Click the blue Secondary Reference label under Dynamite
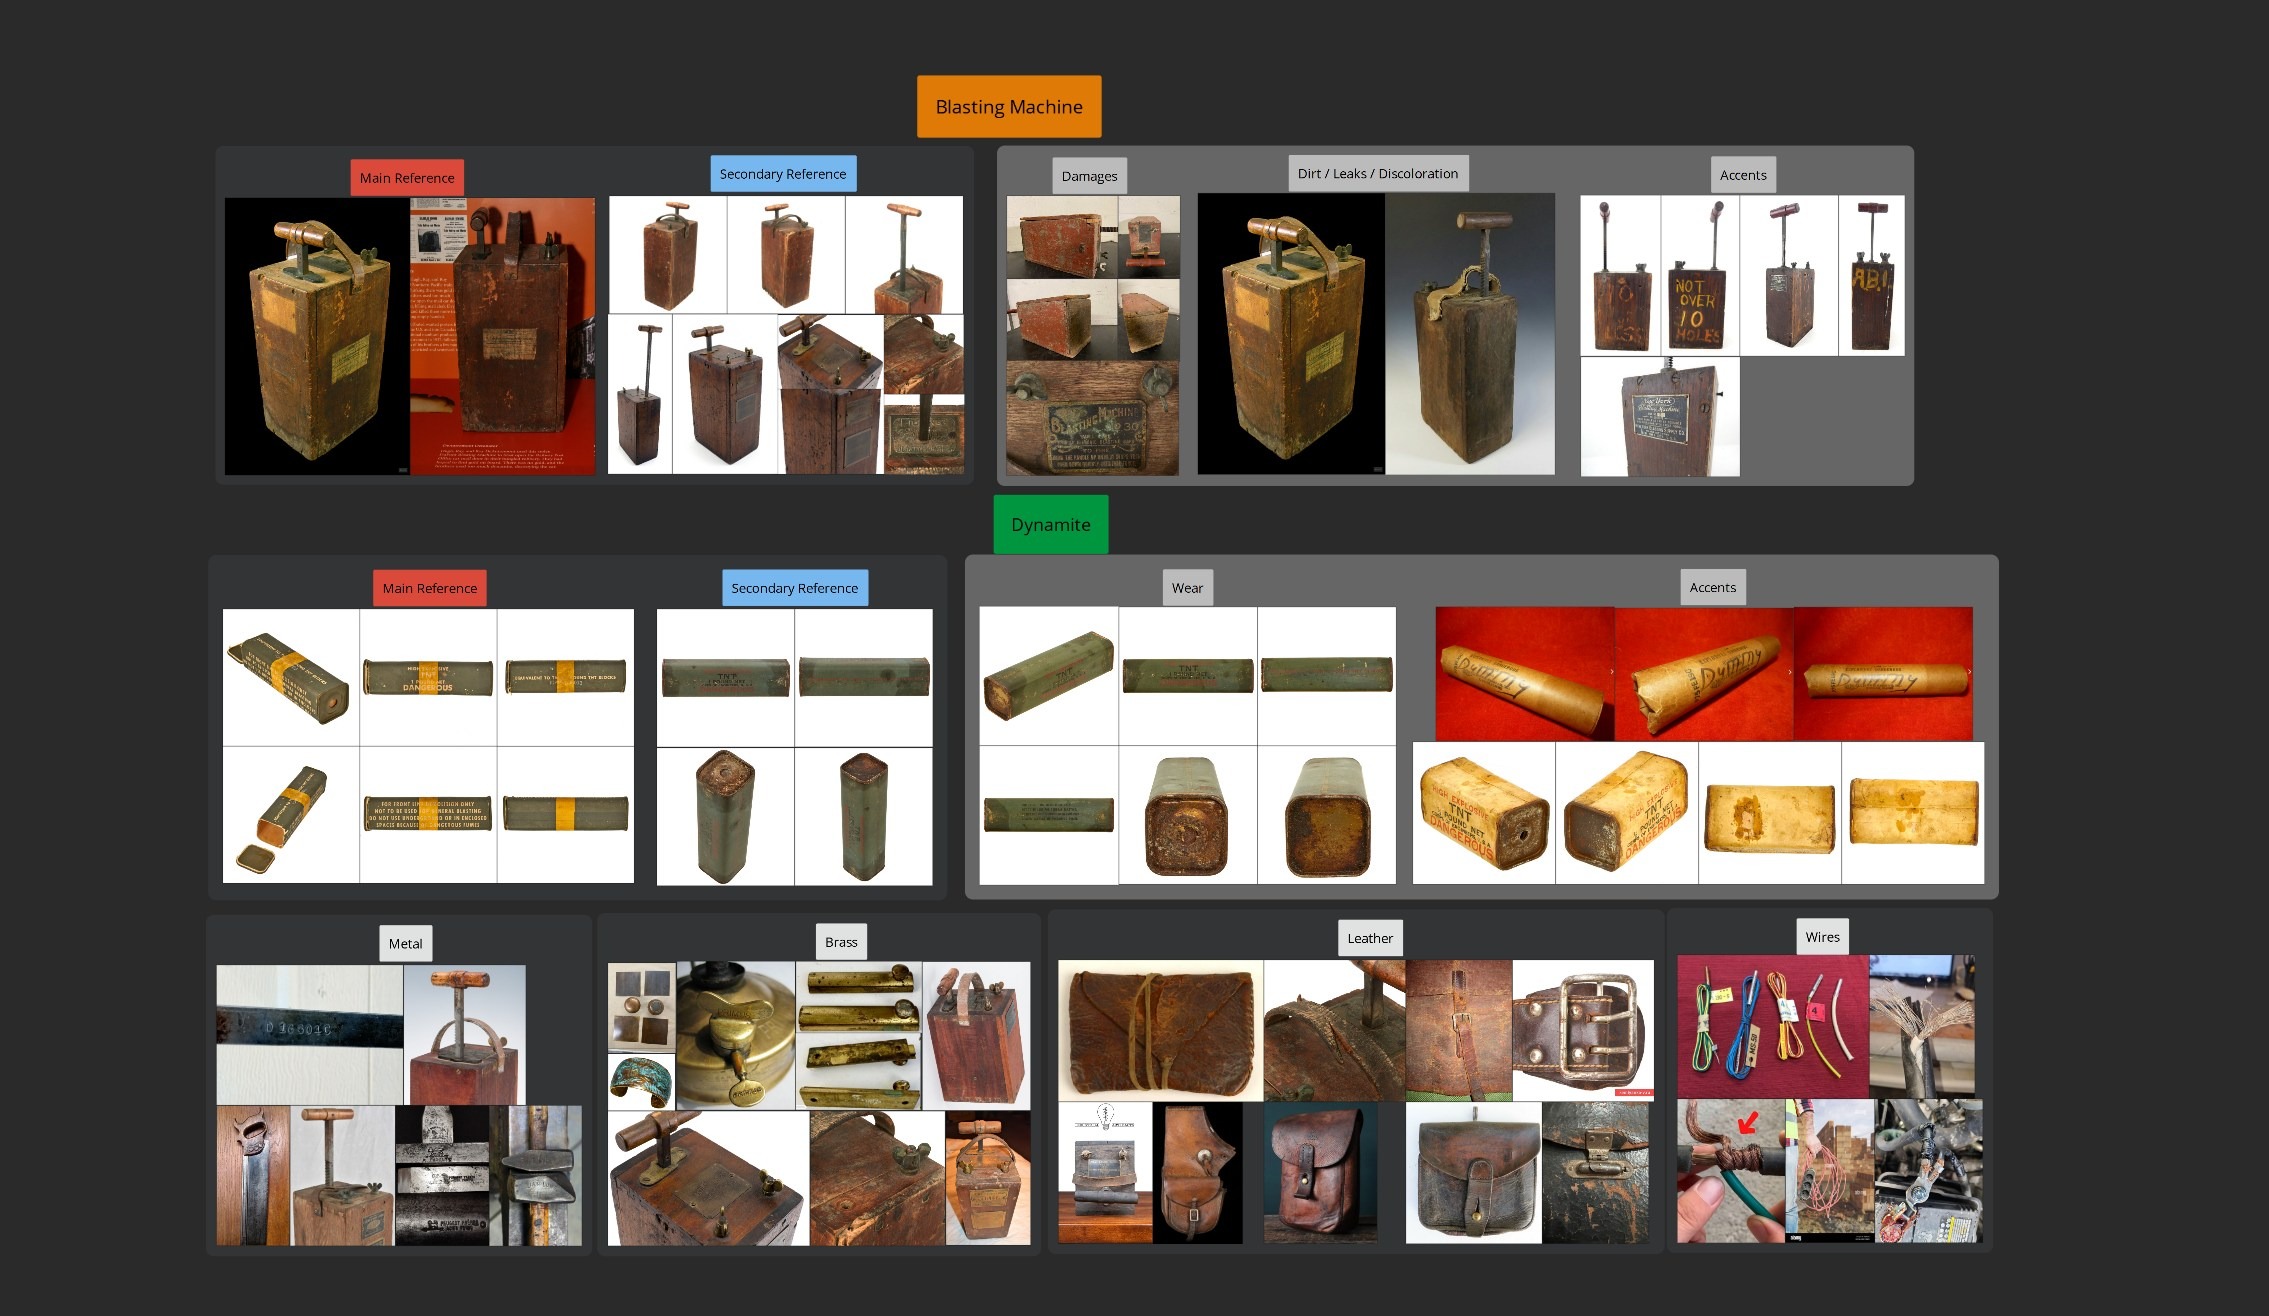Image resolution: width=2269 pixels, height=1316 pixels. [x=795, y=588]
